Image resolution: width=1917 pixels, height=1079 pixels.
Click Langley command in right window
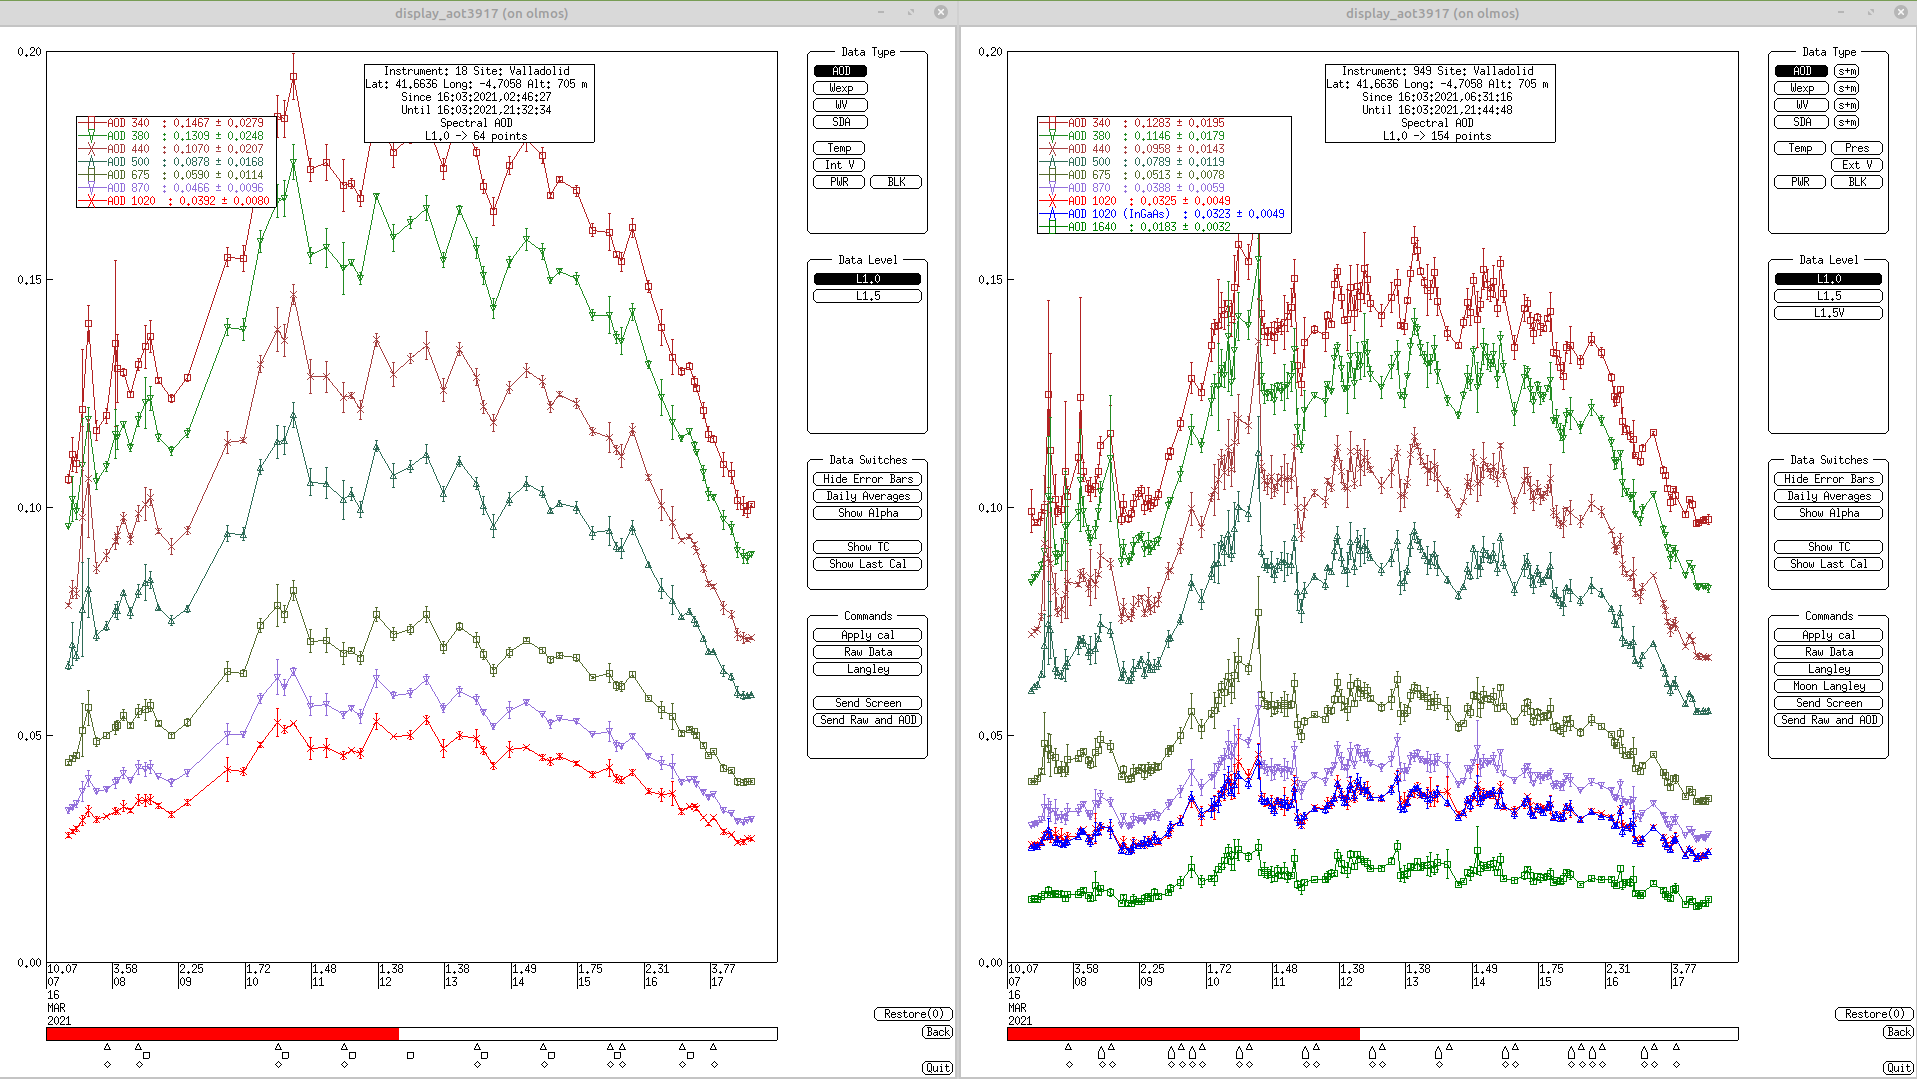[1828, 669]
